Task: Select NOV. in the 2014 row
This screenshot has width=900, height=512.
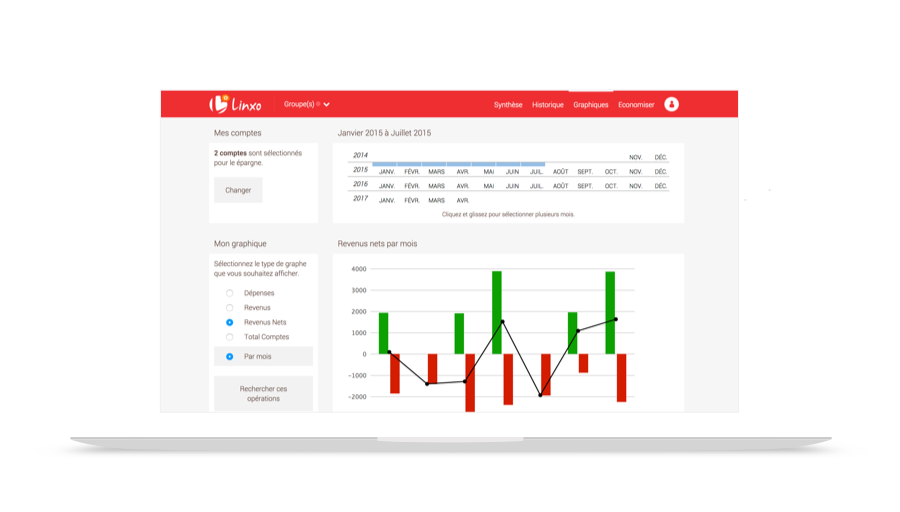Action: coord(635,157)
